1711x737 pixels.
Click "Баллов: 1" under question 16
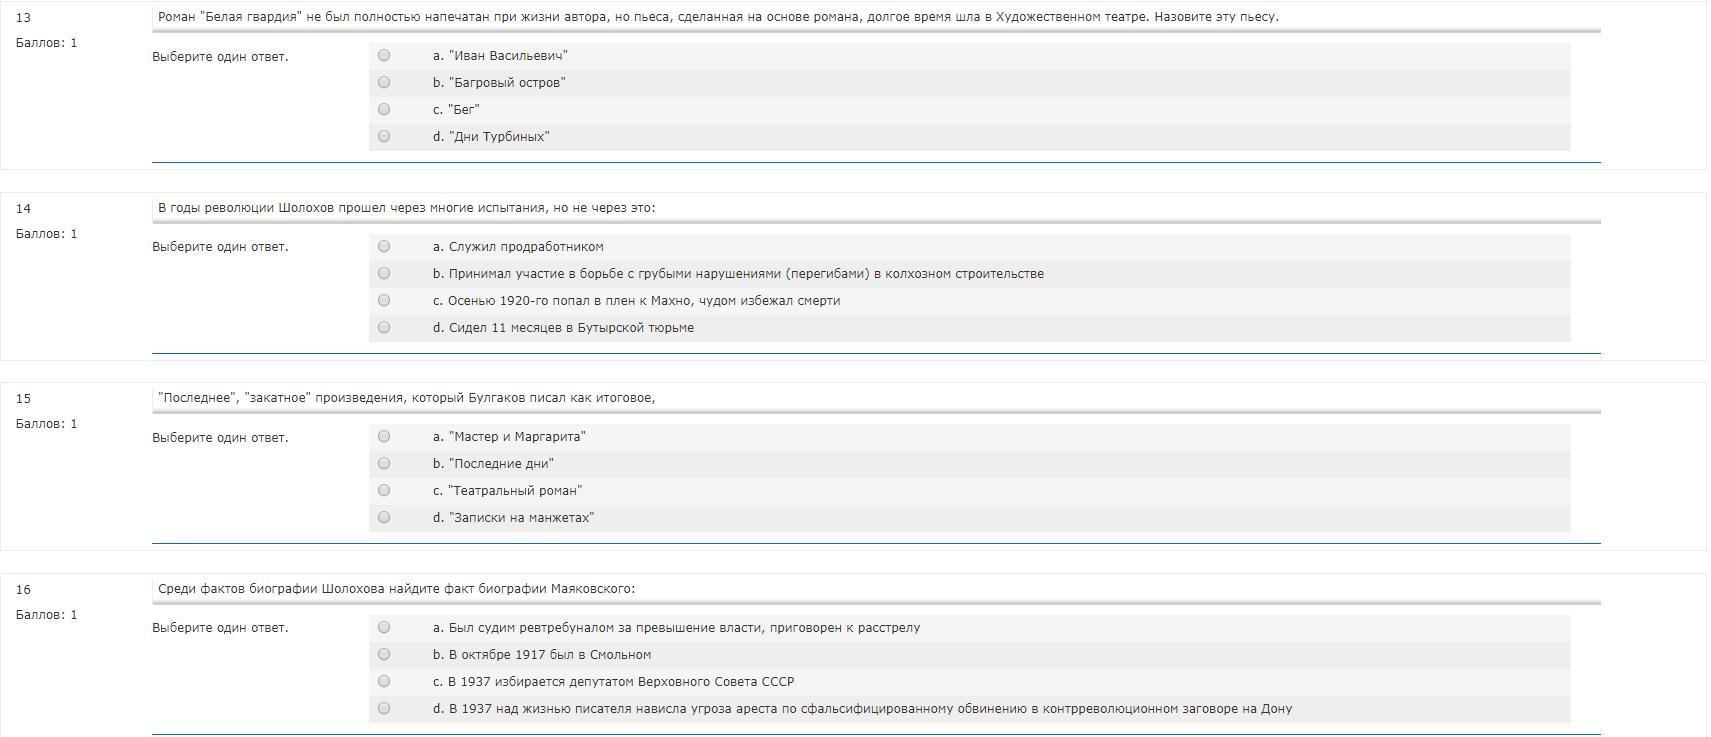pos(46,615)
